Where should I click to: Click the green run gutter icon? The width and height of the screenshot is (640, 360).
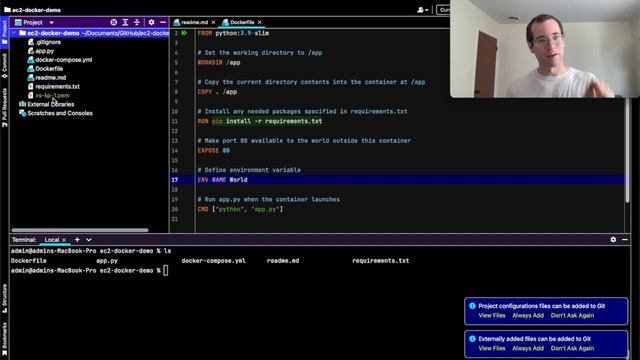pos(184,33)
